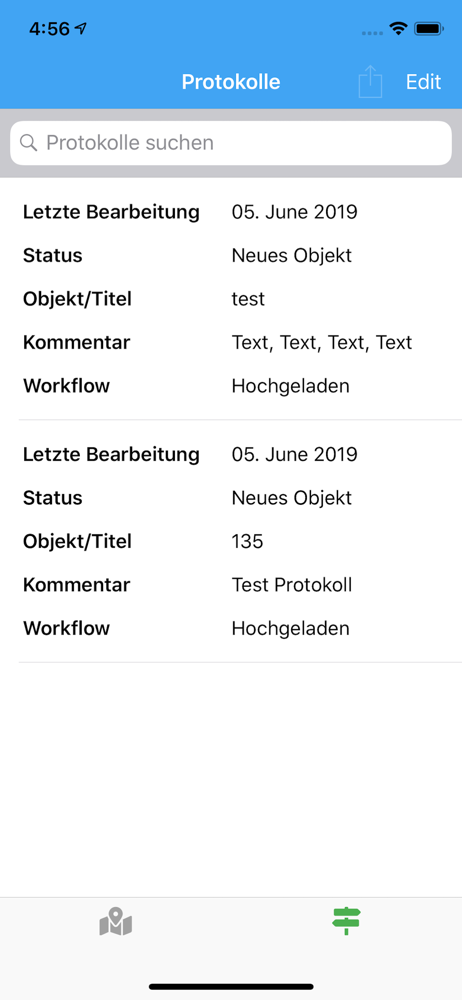Tap the Text, Text, Text, Text comment

[322, 342]
